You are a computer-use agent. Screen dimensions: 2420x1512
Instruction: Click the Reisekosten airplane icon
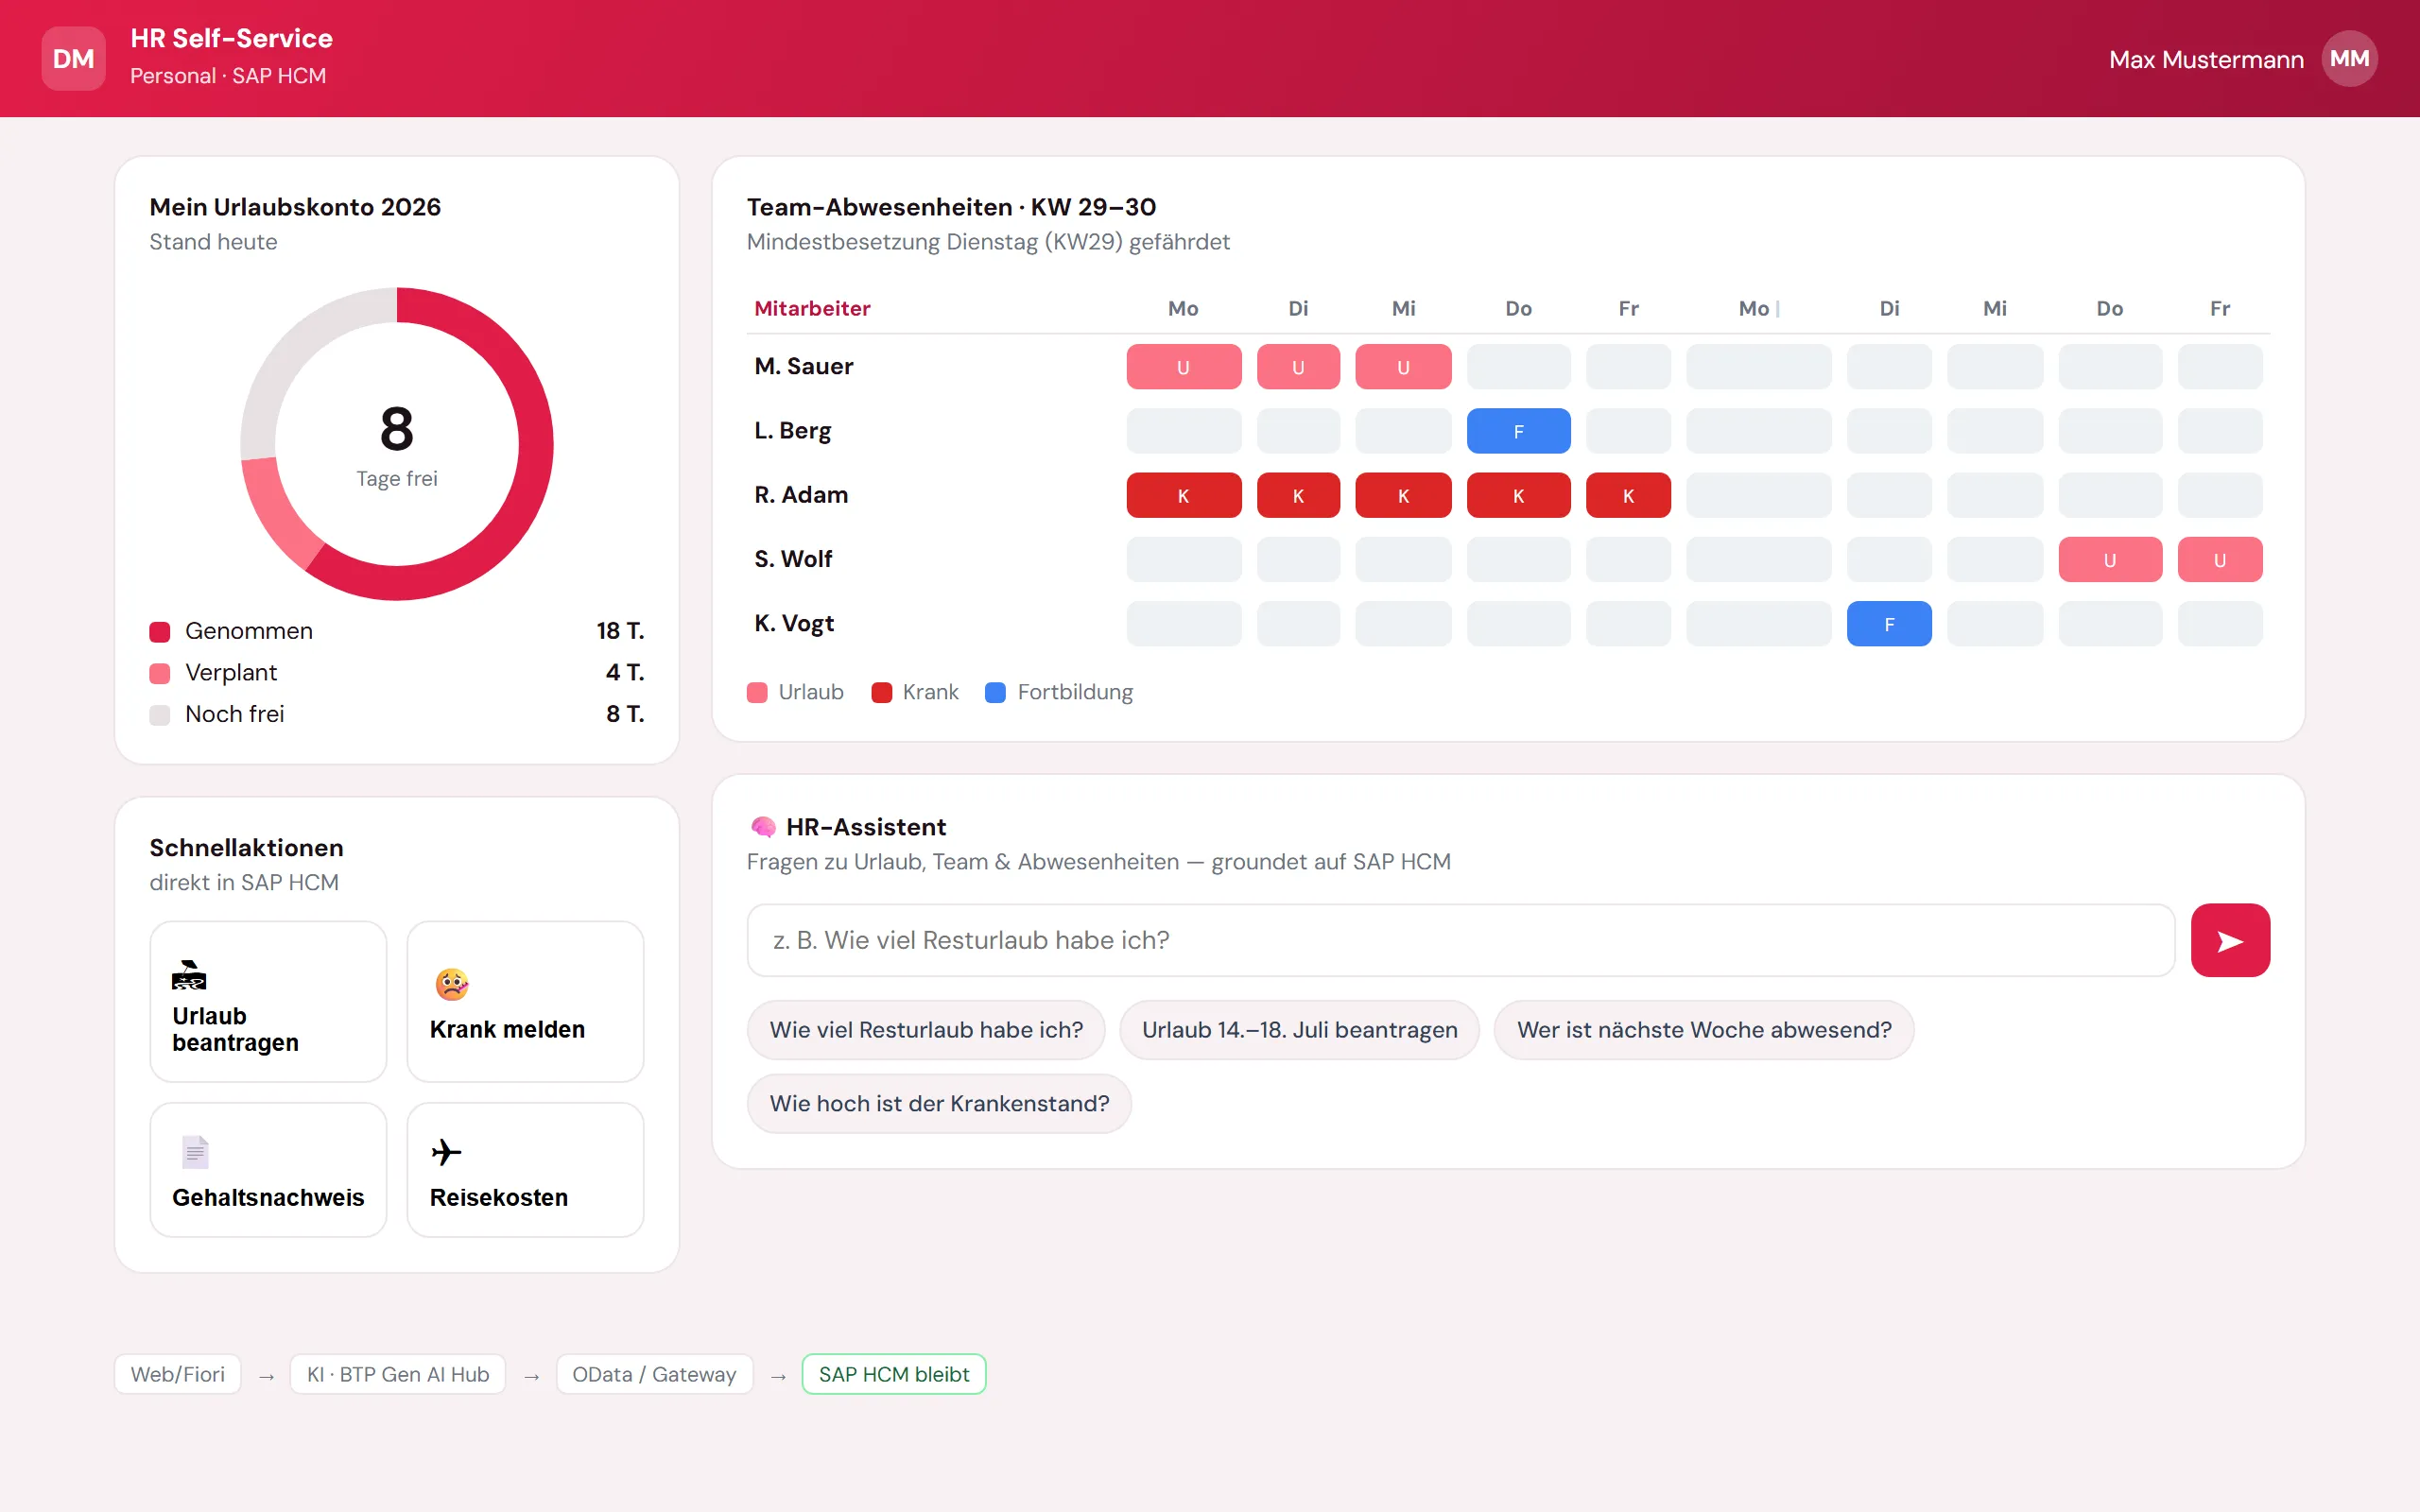pos(446,1152)
